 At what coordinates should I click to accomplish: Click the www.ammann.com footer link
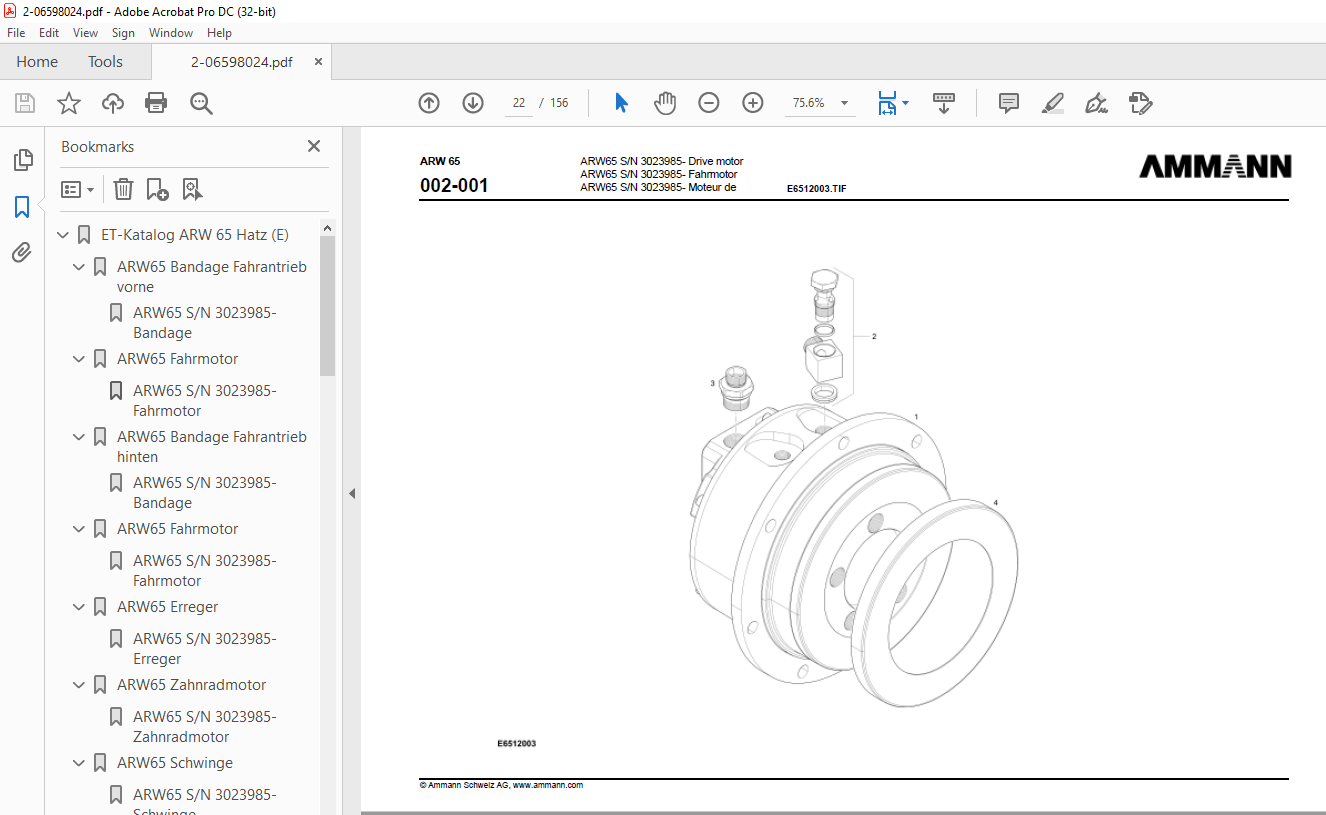click(547, 785)
